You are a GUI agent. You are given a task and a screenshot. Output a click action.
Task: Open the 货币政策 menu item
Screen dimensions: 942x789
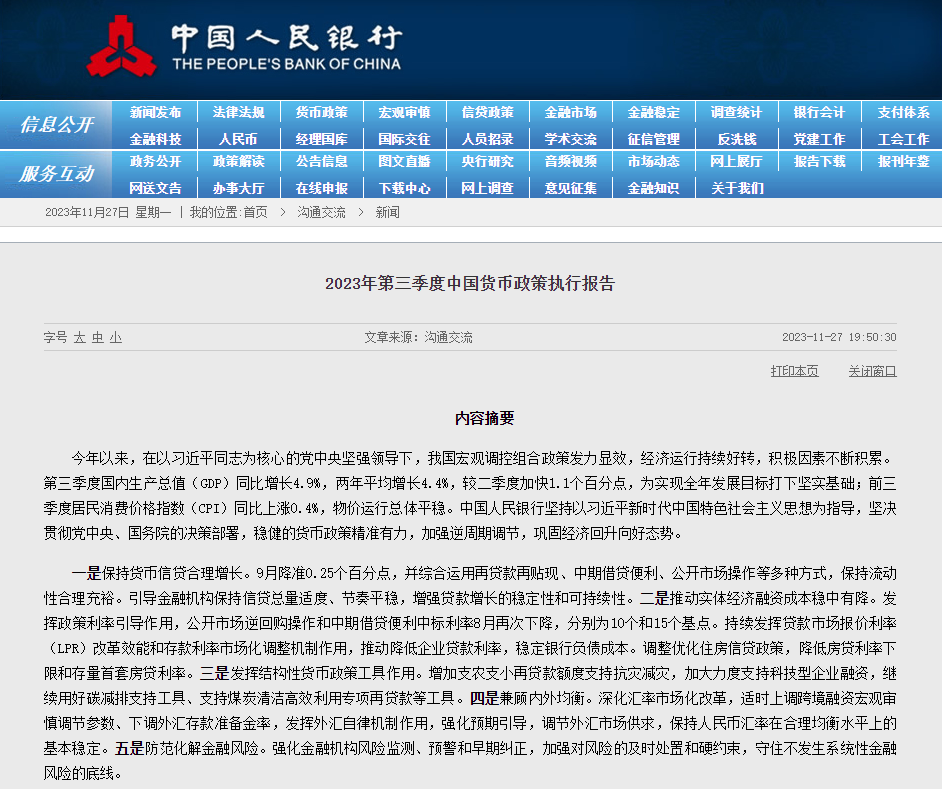pyautogui.click(x=321, y=112)
